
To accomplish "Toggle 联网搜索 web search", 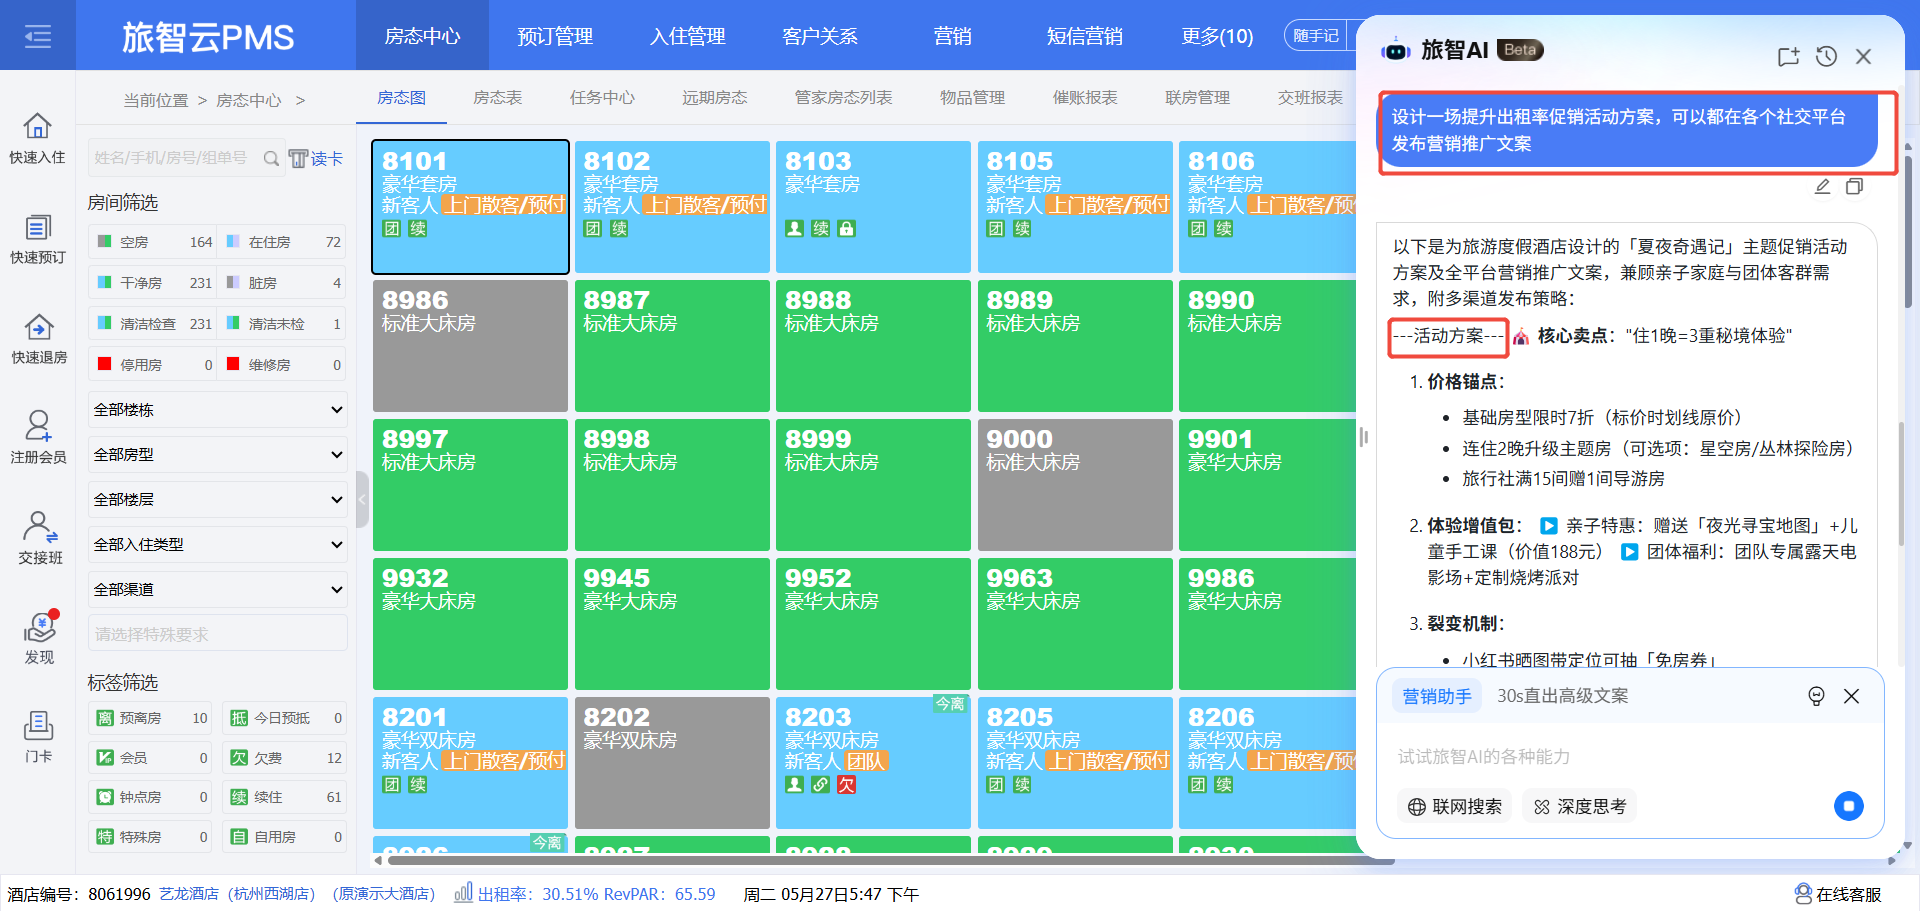I will click(x=1455, y=806).
